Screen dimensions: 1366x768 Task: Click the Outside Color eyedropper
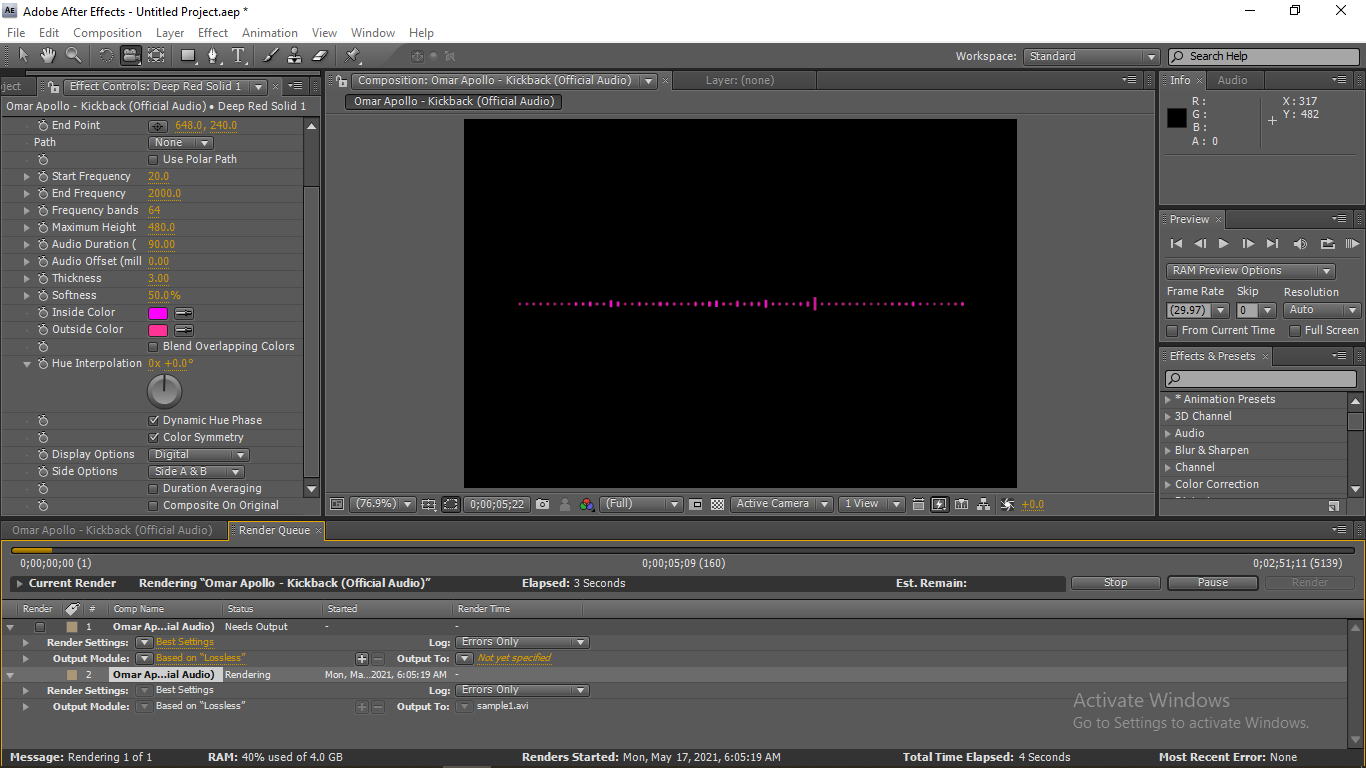click(184, 330)
